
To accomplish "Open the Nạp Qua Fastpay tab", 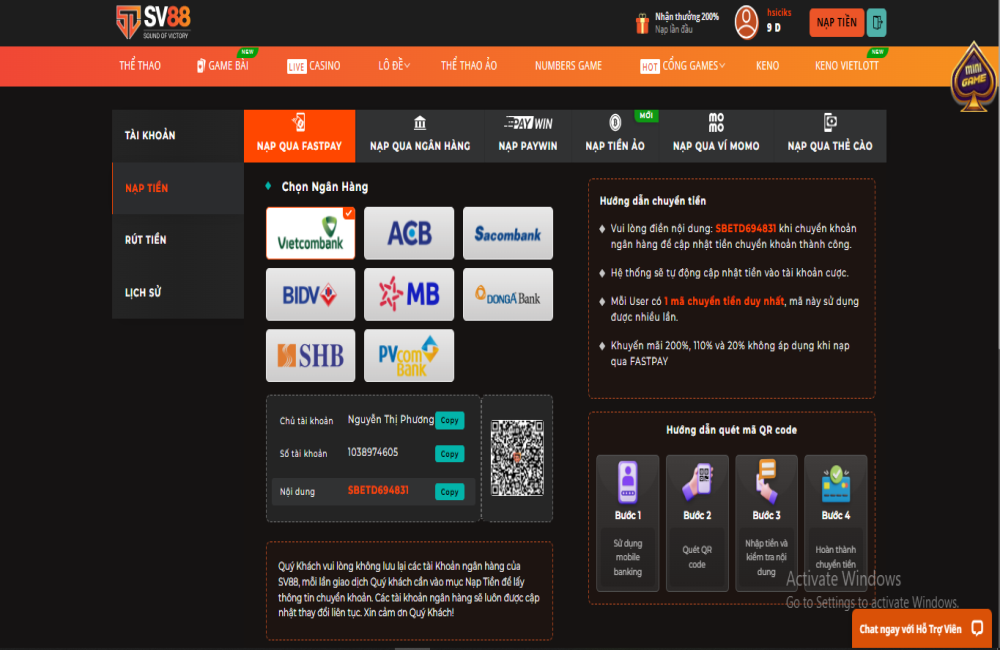I will (300, 136).
